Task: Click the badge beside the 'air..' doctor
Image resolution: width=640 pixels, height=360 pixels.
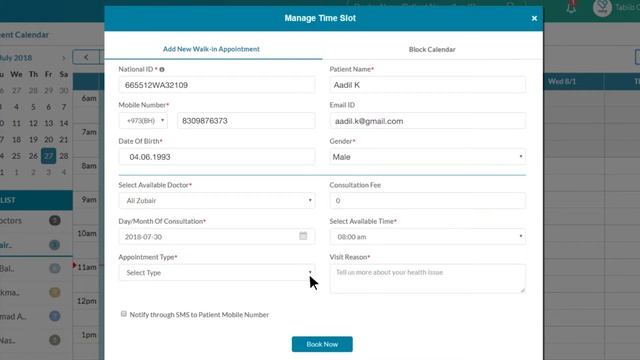Action: coord(55,245)
